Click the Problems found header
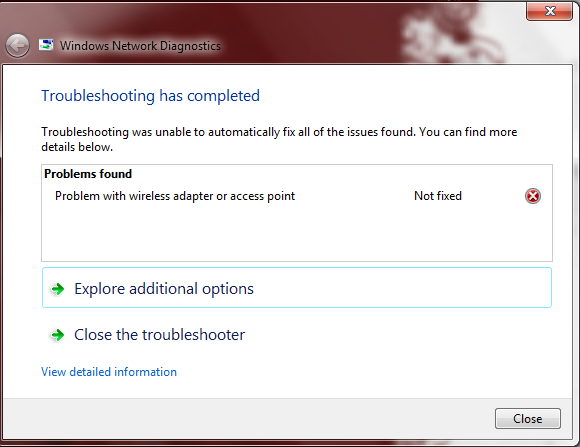Image resolution: width=580 pixels, height=447 pixels. point(88,174)
